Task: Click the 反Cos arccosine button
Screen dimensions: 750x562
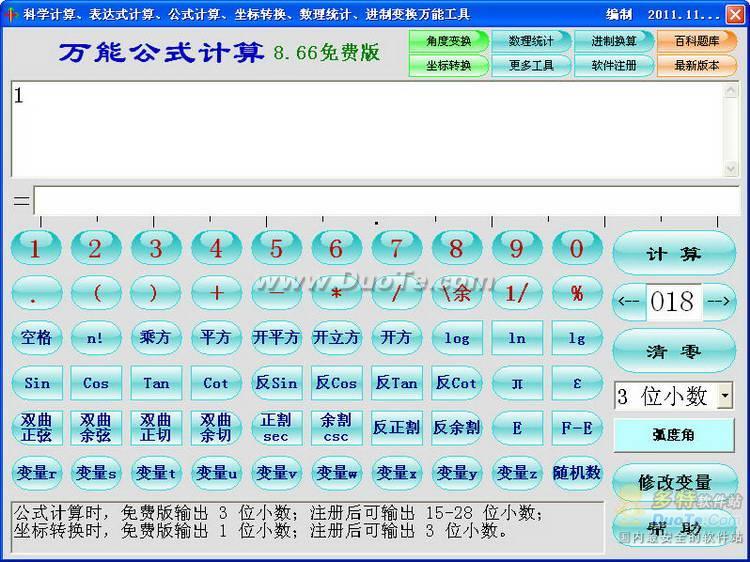Action: (x=336, y=383)
